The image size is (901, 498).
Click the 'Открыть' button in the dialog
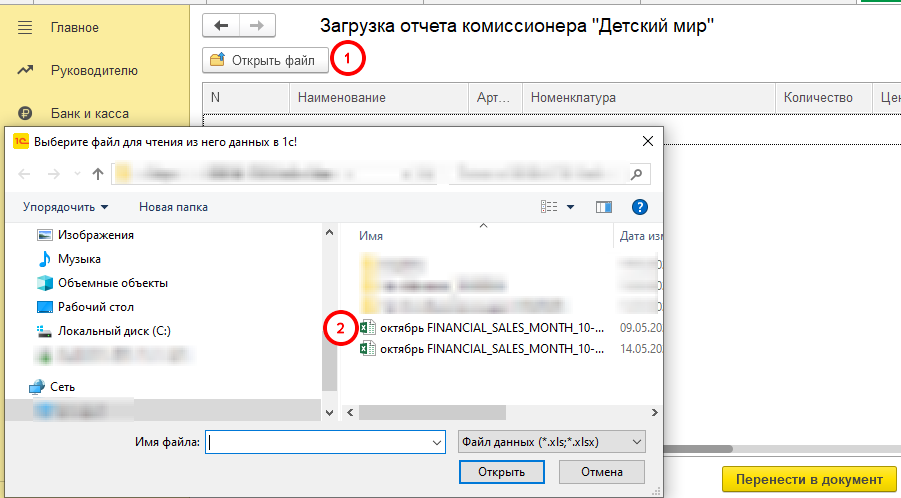click(502, 472)
